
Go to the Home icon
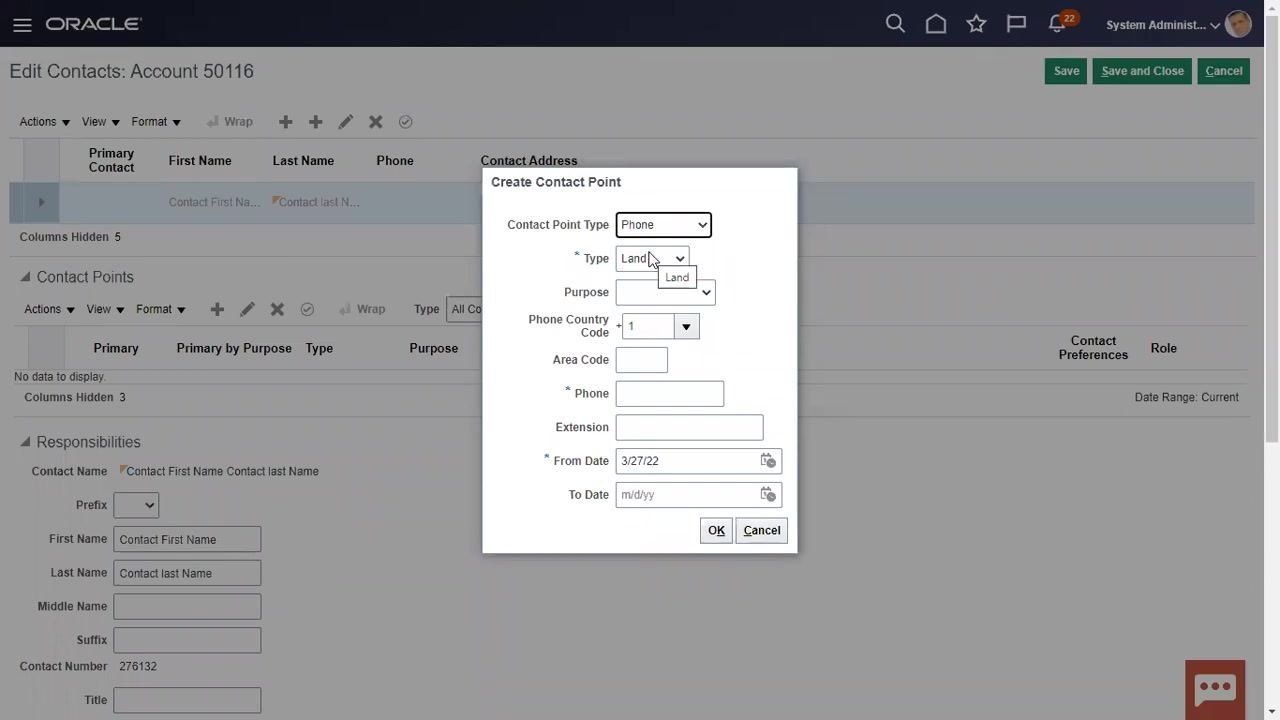click(x=936, y=24)
